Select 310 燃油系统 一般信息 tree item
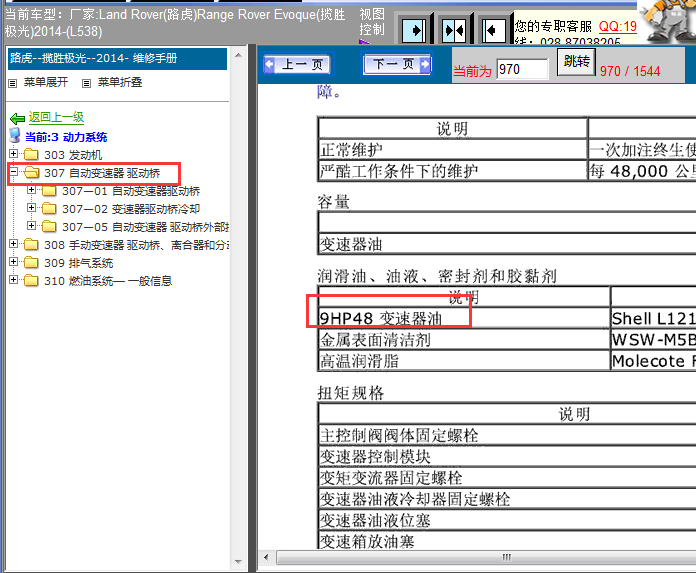696x573 pixels. (108, 281)
